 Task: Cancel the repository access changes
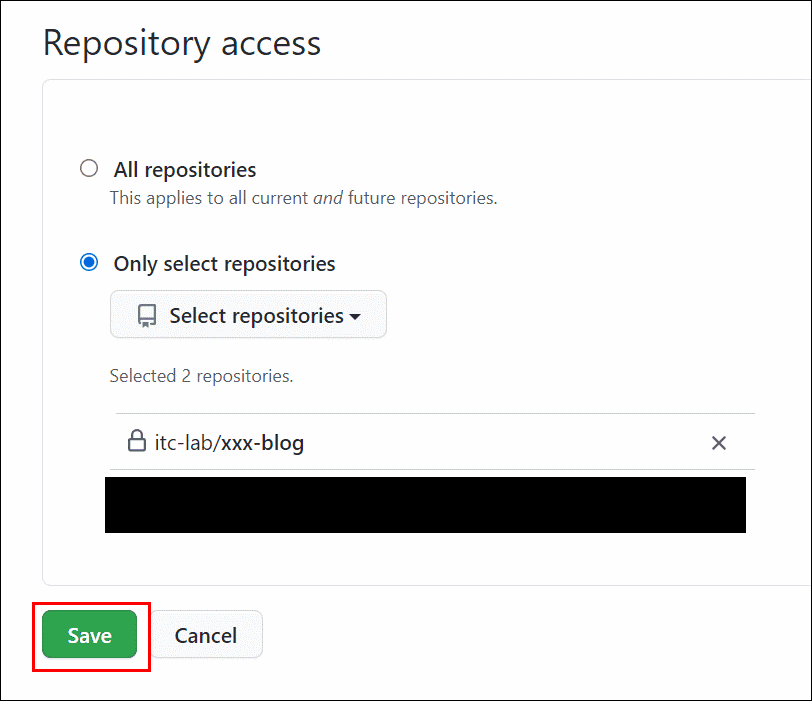(206, 634)
